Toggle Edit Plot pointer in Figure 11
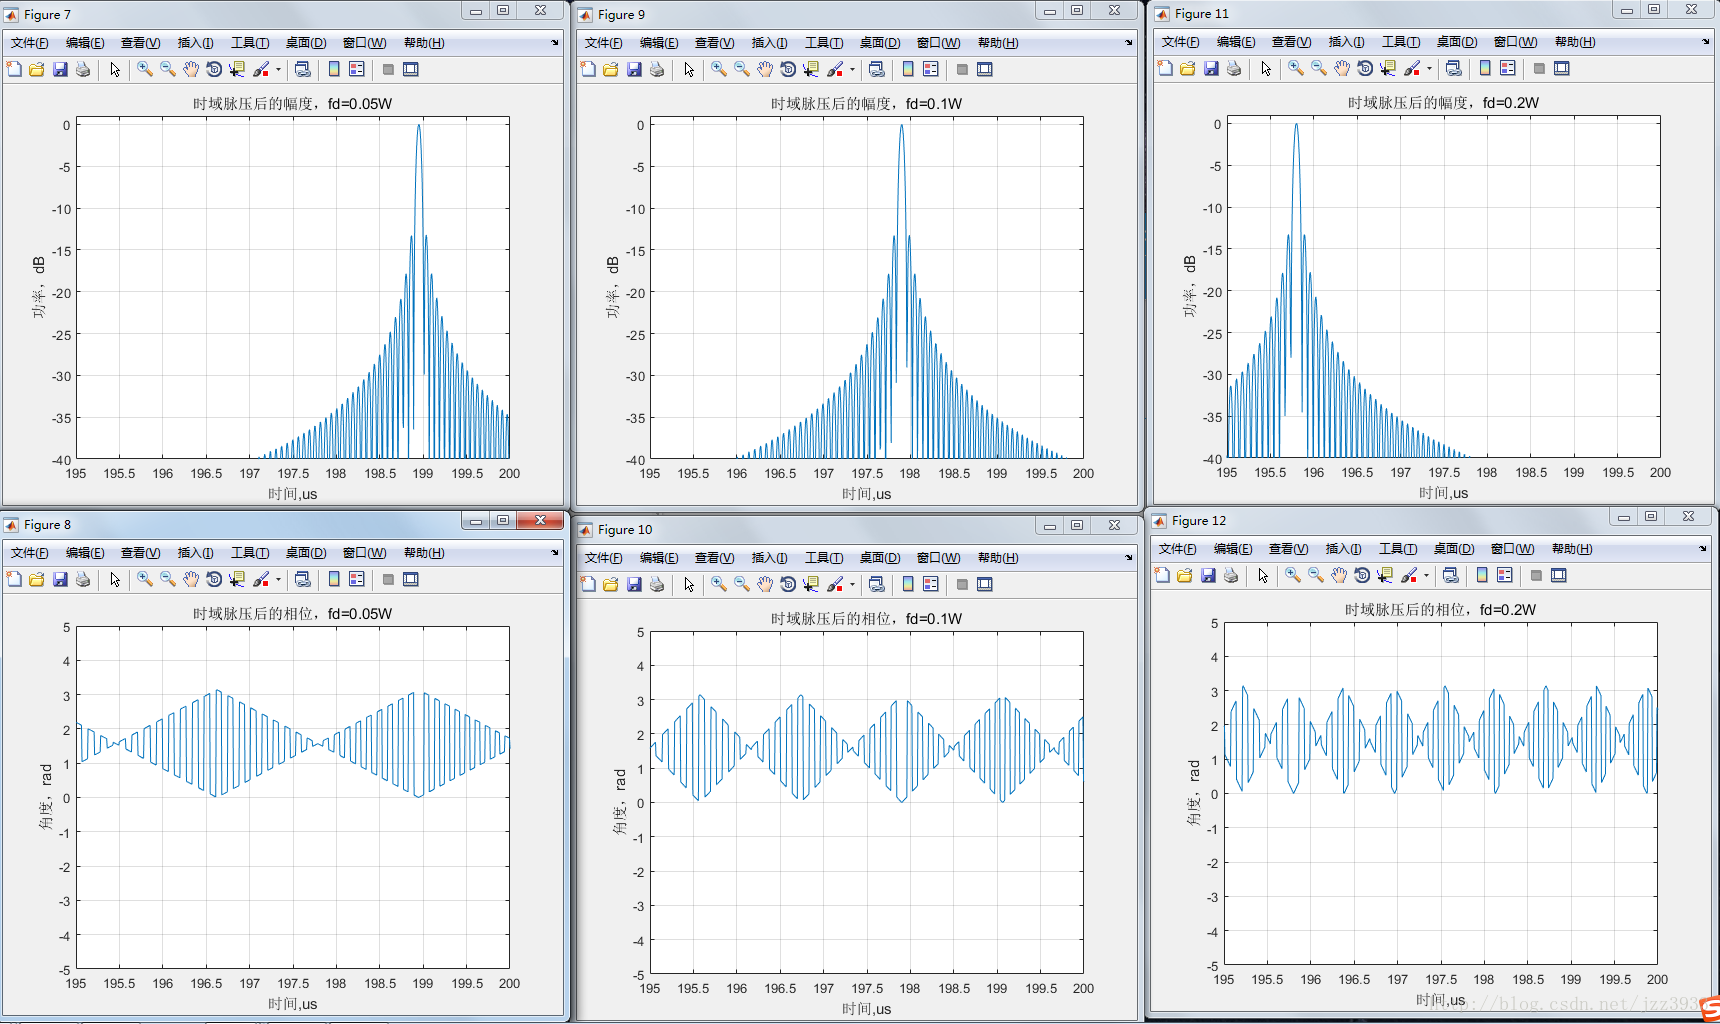This screenshot has height=1024, width=1720. (1266, 68)
